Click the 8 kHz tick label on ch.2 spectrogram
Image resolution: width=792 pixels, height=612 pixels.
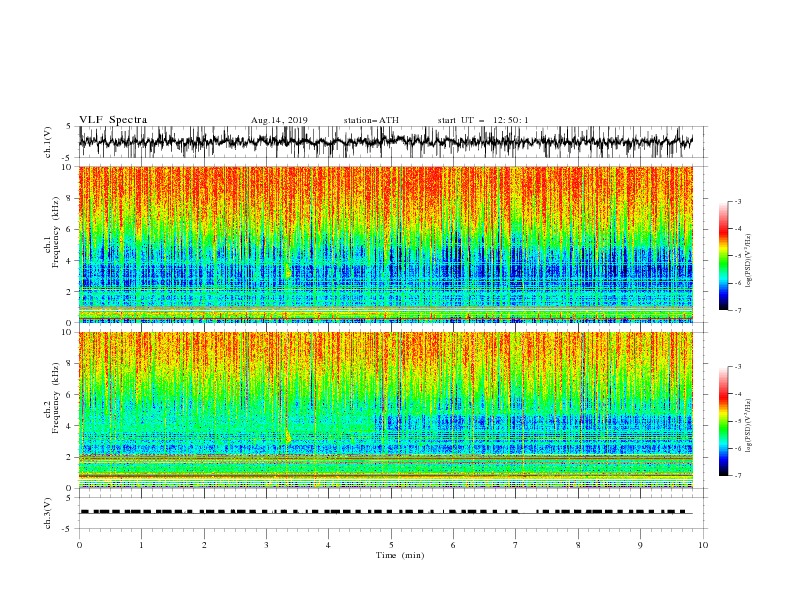[70, 364]
